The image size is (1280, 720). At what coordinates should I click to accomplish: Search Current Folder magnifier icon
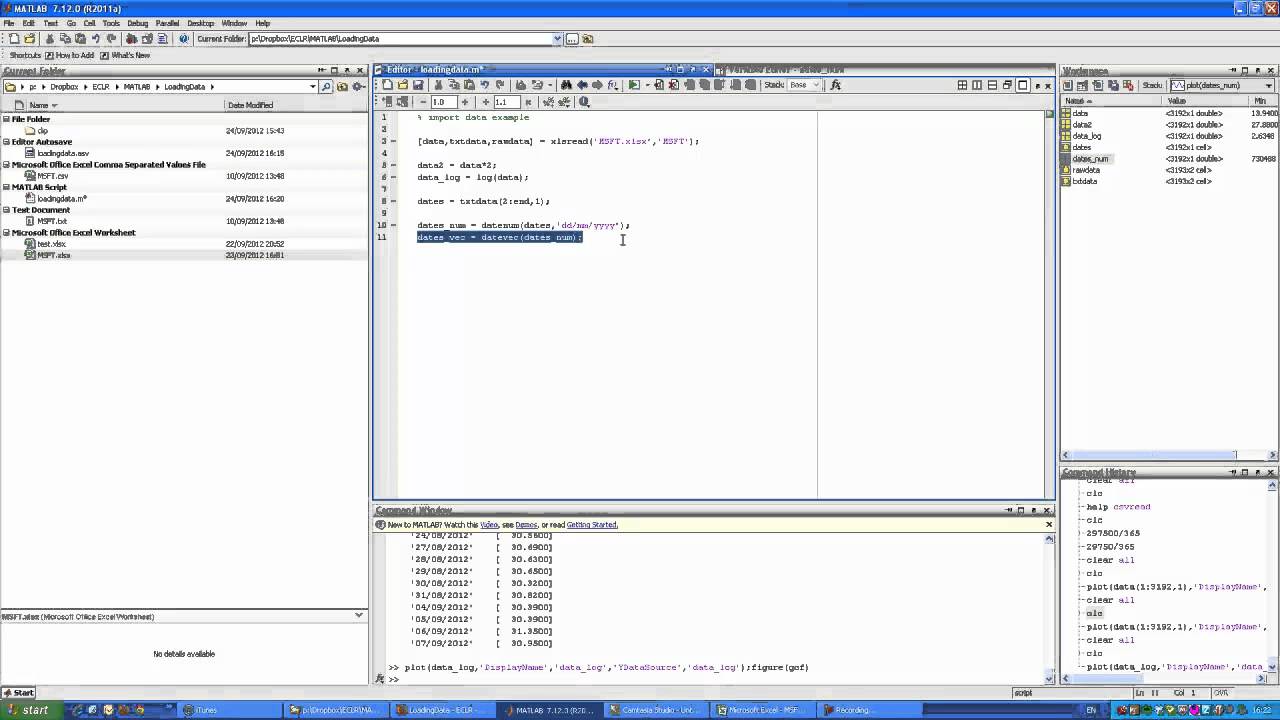[326, 87]
